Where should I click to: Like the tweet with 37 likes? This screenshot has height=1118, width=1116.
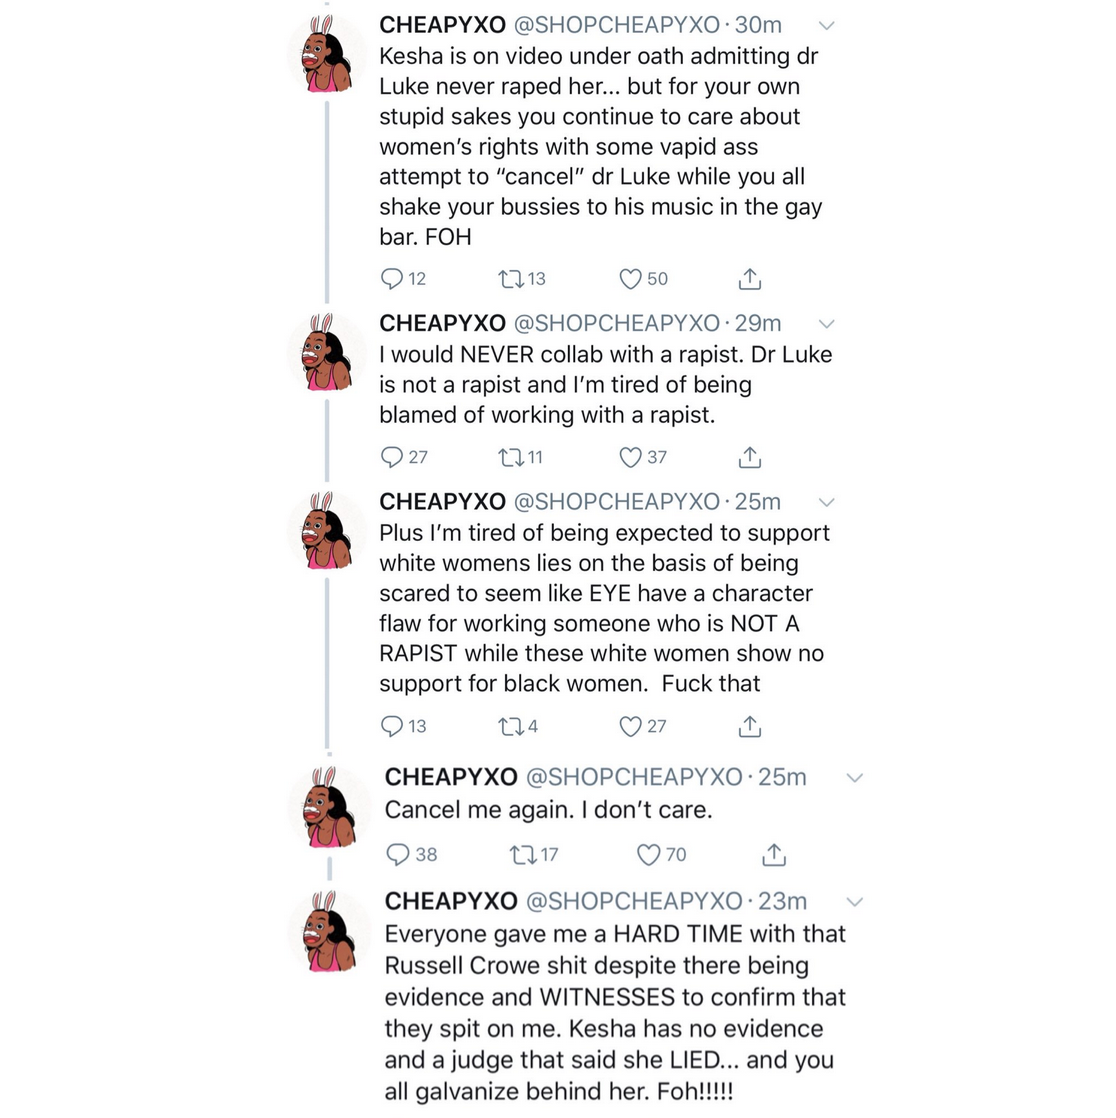click(630, 457)
